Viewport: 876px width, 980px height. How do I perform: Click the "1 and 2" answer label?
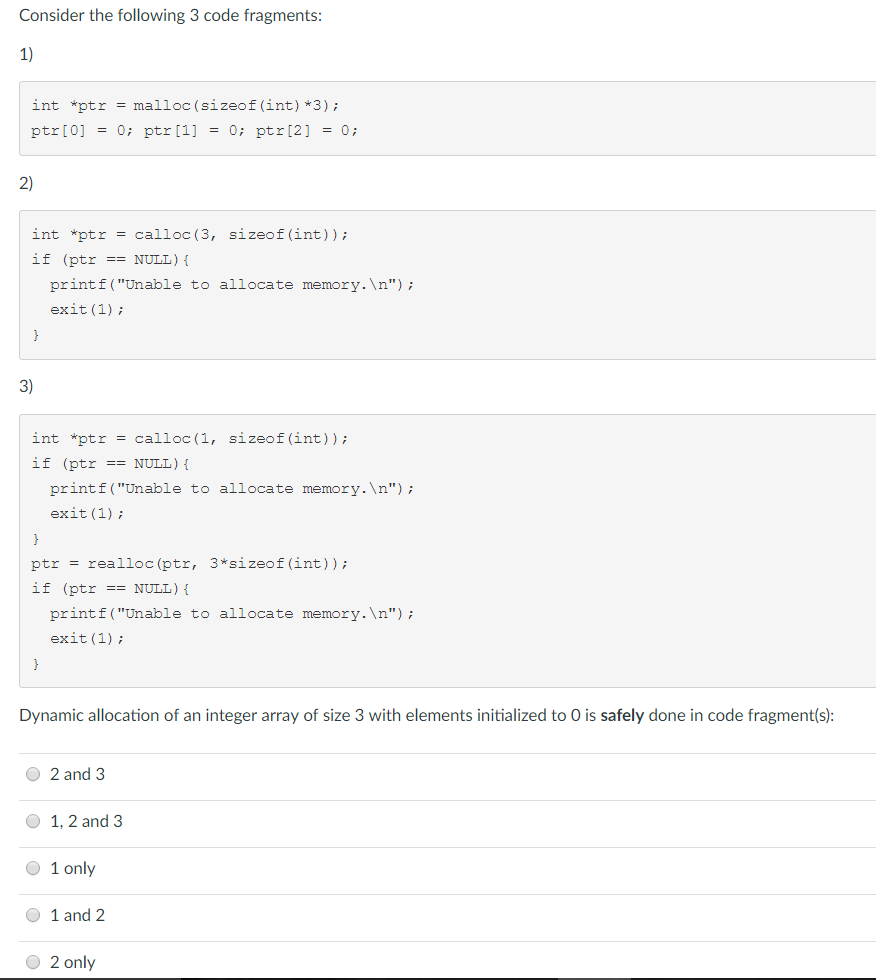(x=75, y=914)
